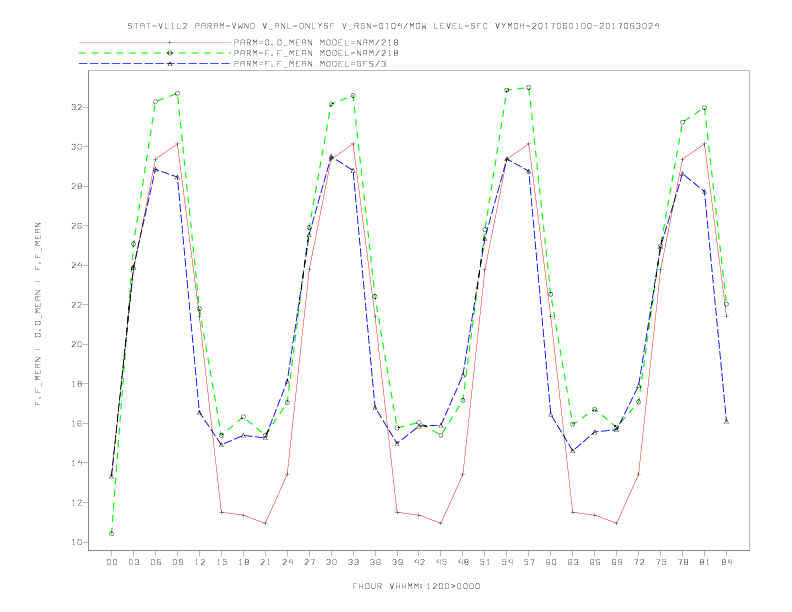The width and height of the screenshot is (792, 612).
Task: Click the vertical y-axis title F.F_MEAN | O.O_MEAN
Action: coord(38,314)
